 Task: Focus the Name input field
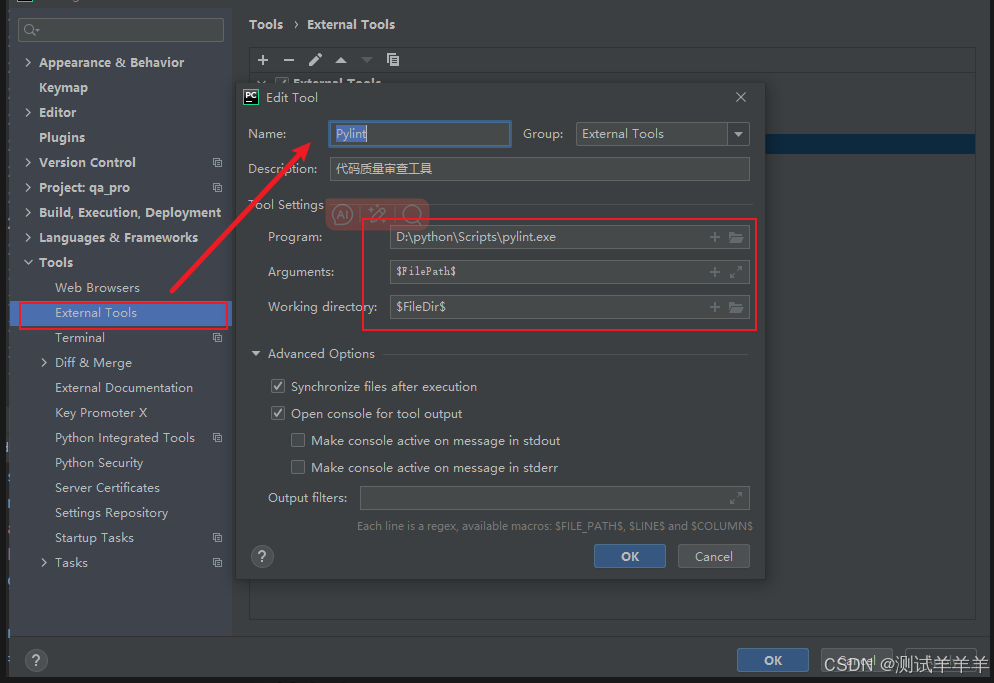click(x=420, y=134)
